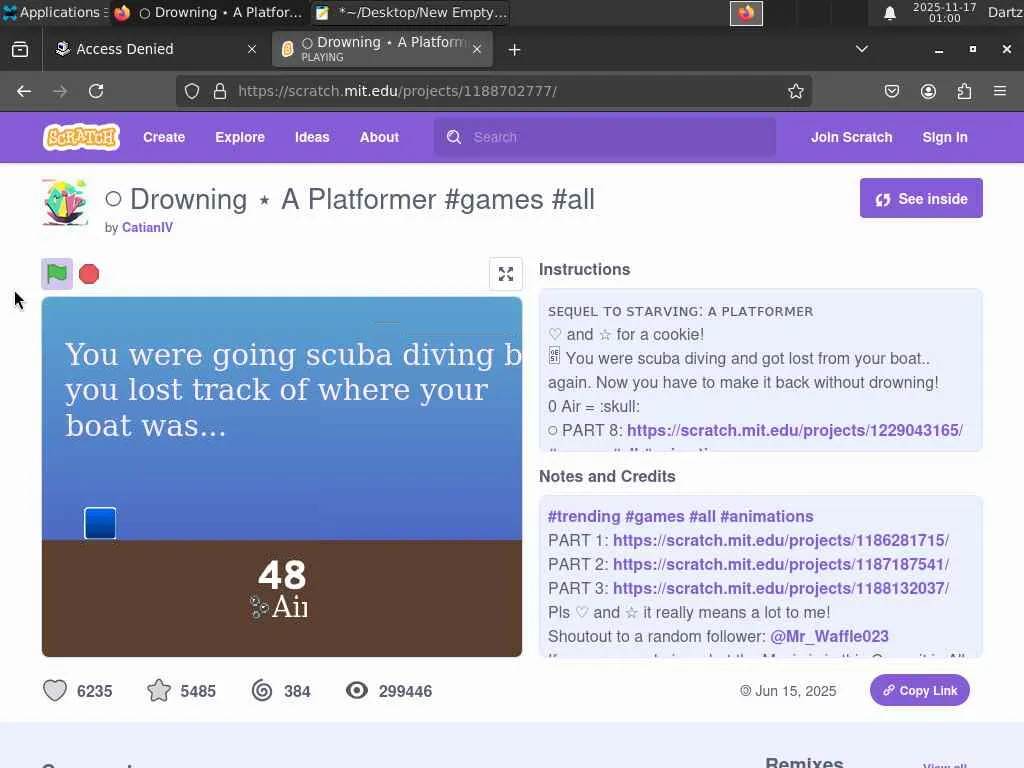
Task: Click the remix spiral icon next to 384
Action: [262, 690]
